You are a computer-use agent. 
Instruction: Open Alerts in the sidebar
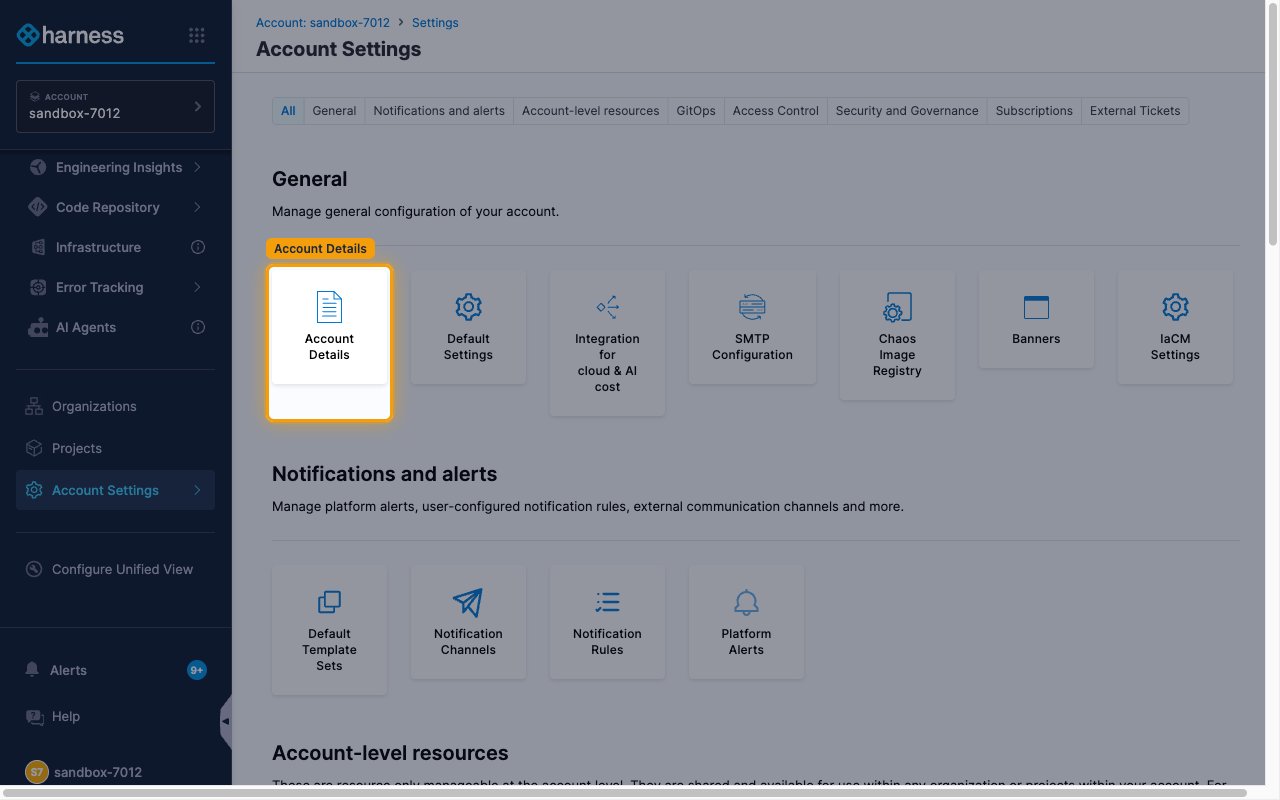(115, 670)
